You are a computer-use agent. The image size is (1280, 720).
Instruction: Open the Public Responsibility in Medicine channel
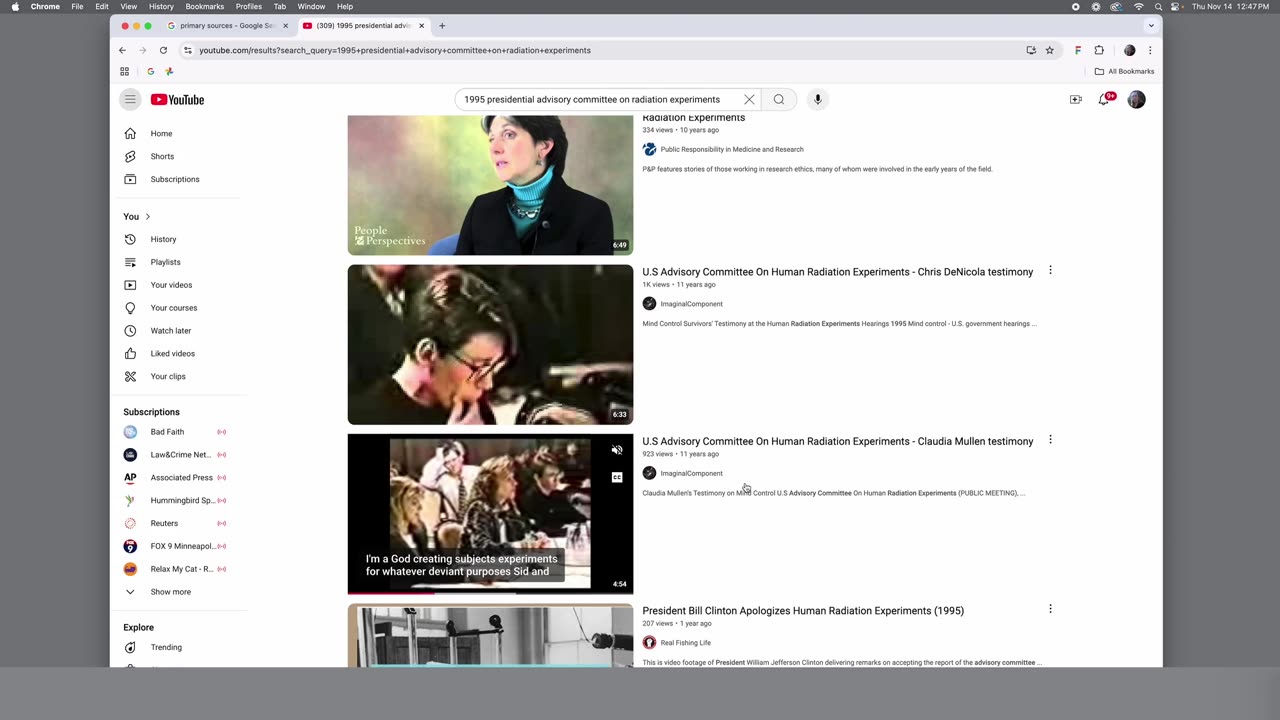click(x=731, y=149)
